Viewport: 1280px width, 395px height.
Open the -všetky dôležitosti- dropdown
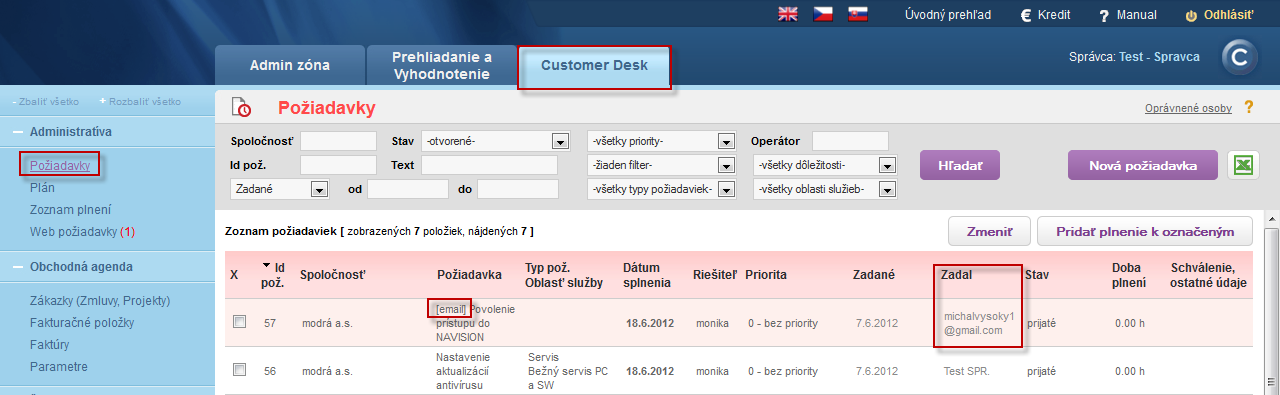coord(824,165)
